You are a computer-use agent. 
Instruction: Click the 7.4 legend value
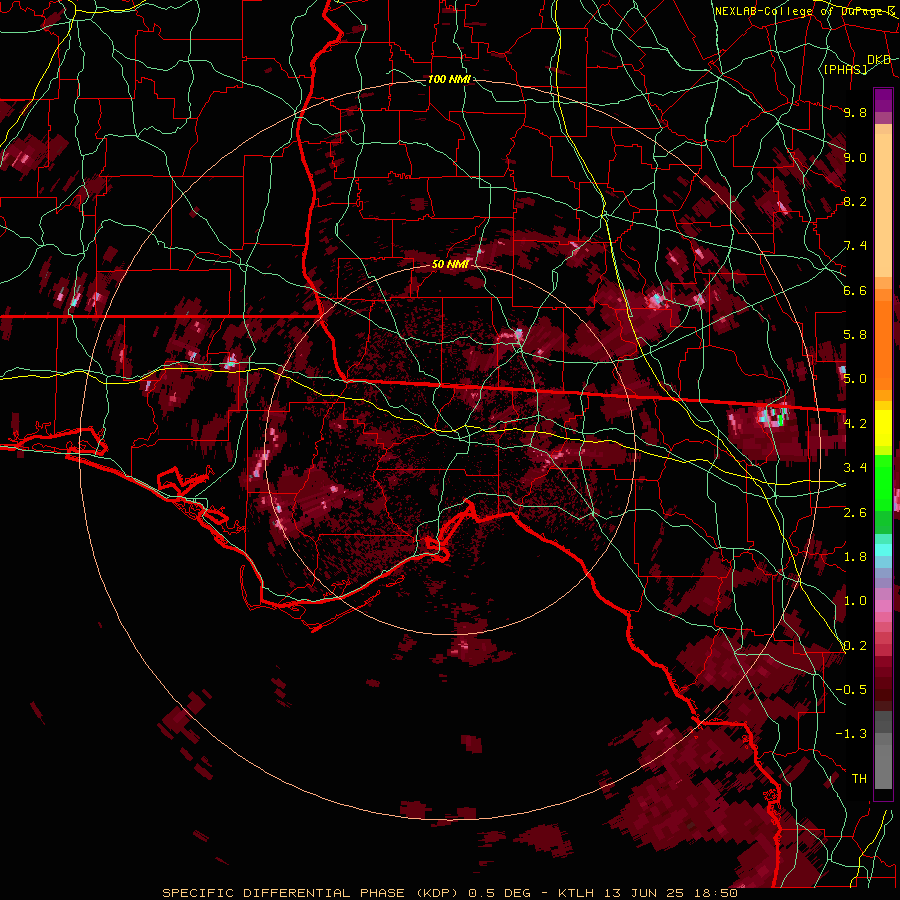[855, 246]
